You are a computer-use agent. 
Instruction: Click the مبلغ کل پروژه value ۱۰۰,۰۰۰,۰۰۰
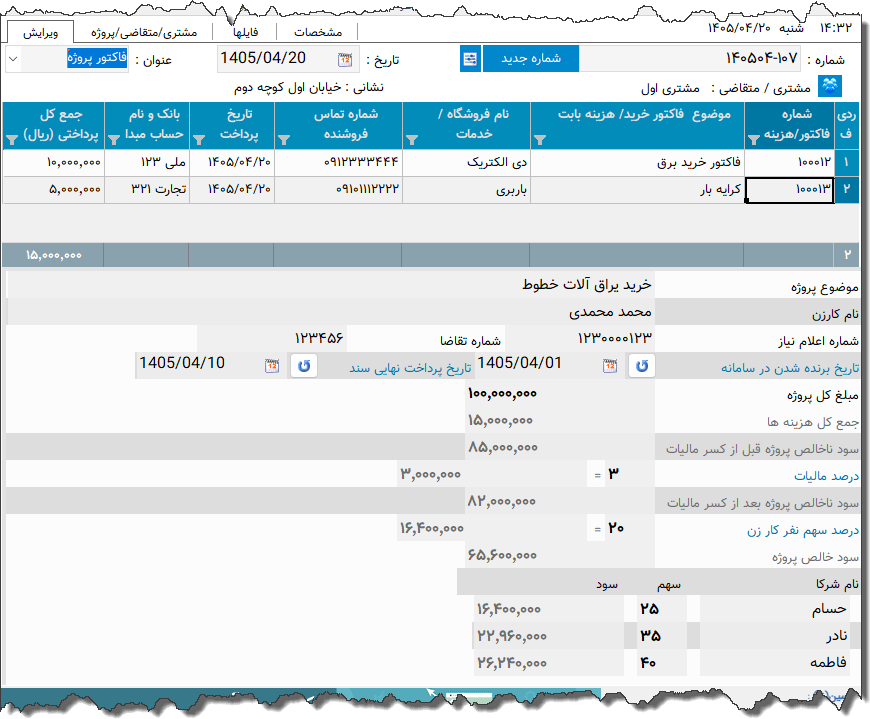(560, 393)
